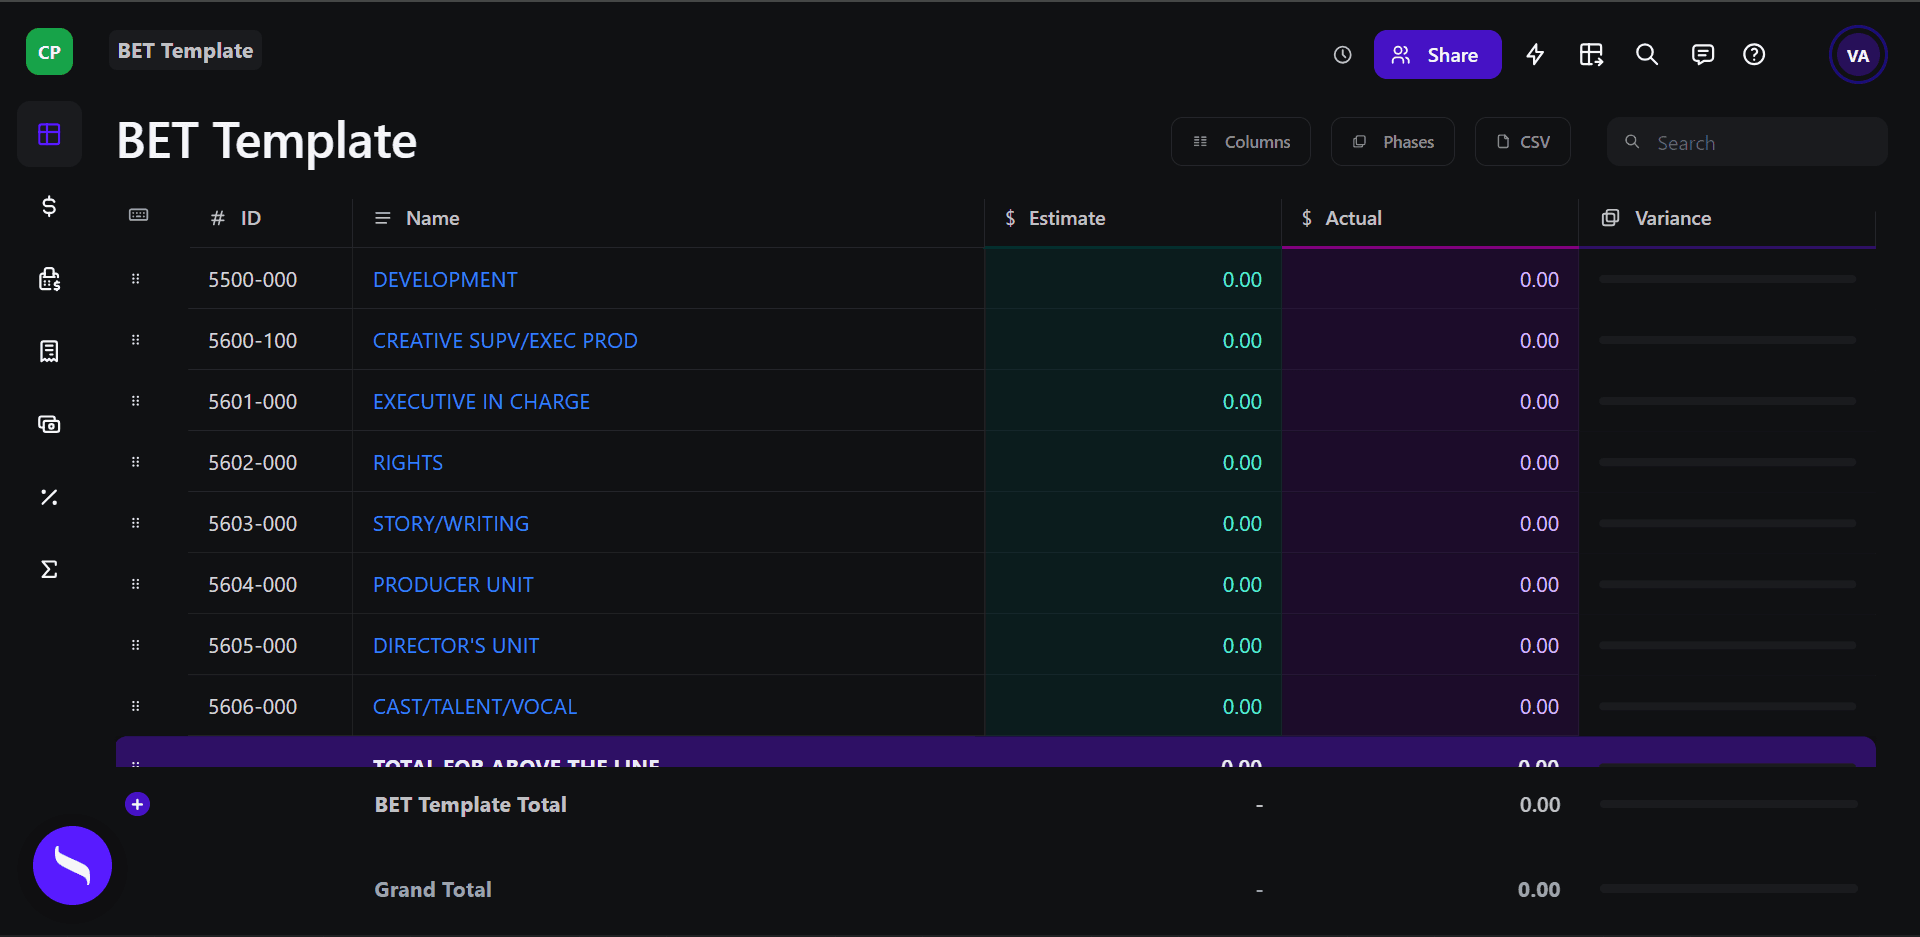
Task: Open the PRODUCER UNIT account link
Action: point(453,585)
